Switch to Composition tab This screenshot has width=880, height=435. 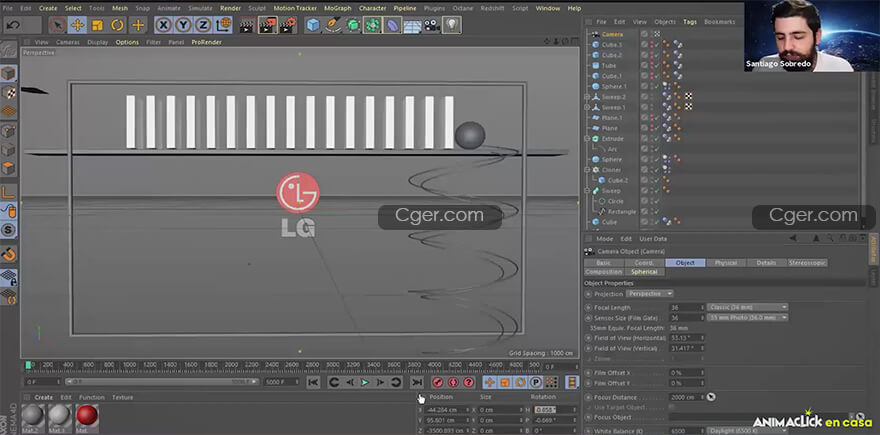[x=604, y=272]
